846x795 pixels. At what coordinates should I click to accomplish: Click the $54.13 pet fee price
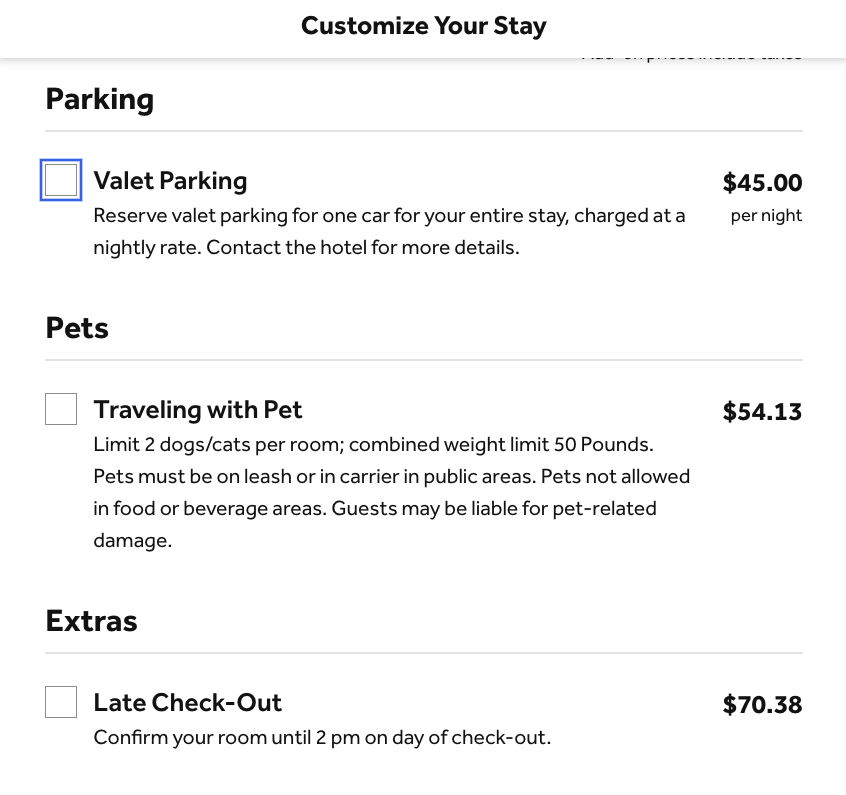pos(762,411)
